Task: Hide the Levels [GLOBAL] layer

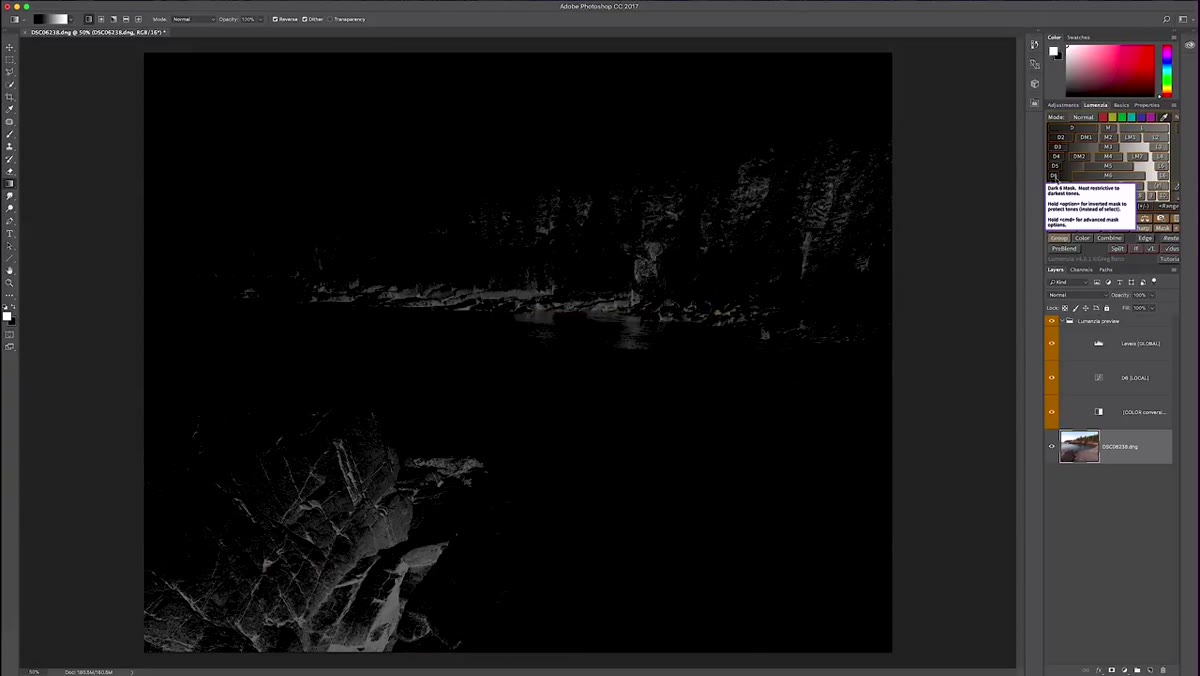Action: [x=1051, y=343]
